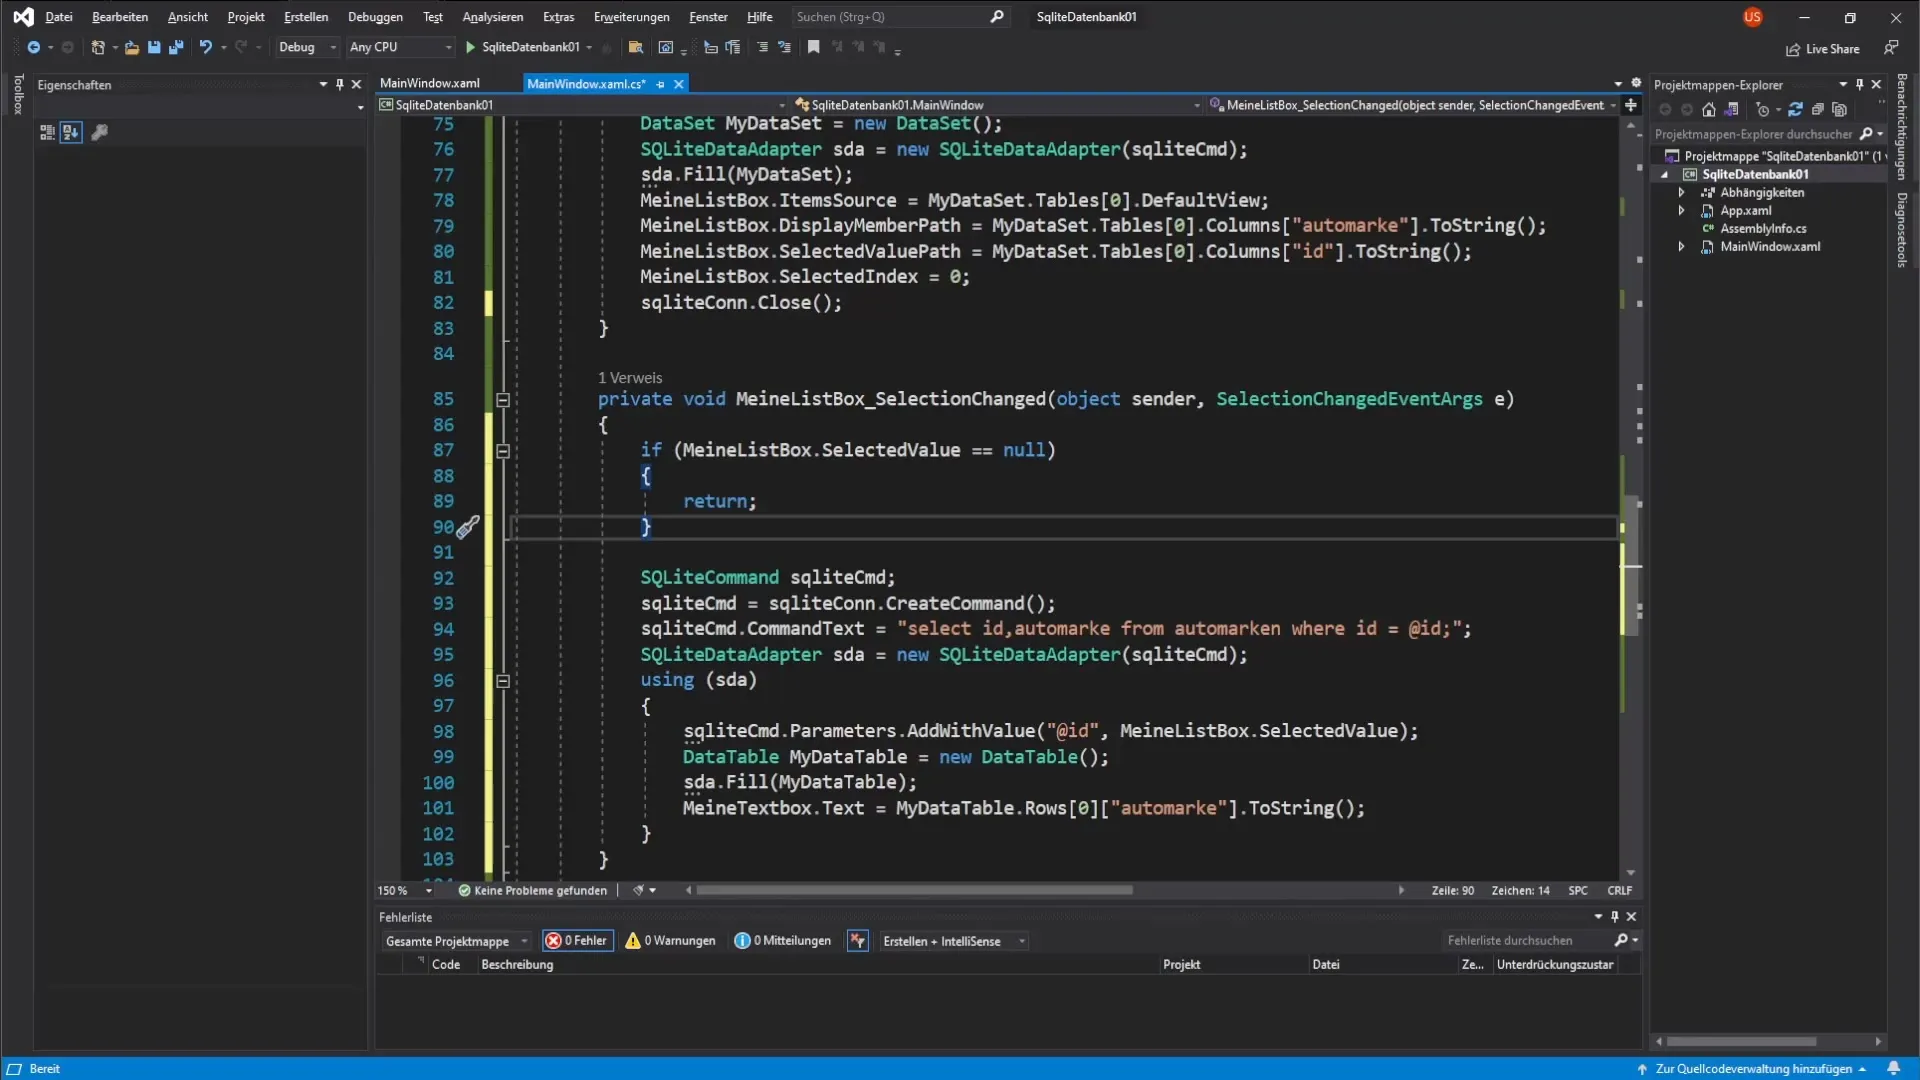This screenshot has height=1080, width=1920.
Task: Click the open file folder icon
Action: coord(131,47)
